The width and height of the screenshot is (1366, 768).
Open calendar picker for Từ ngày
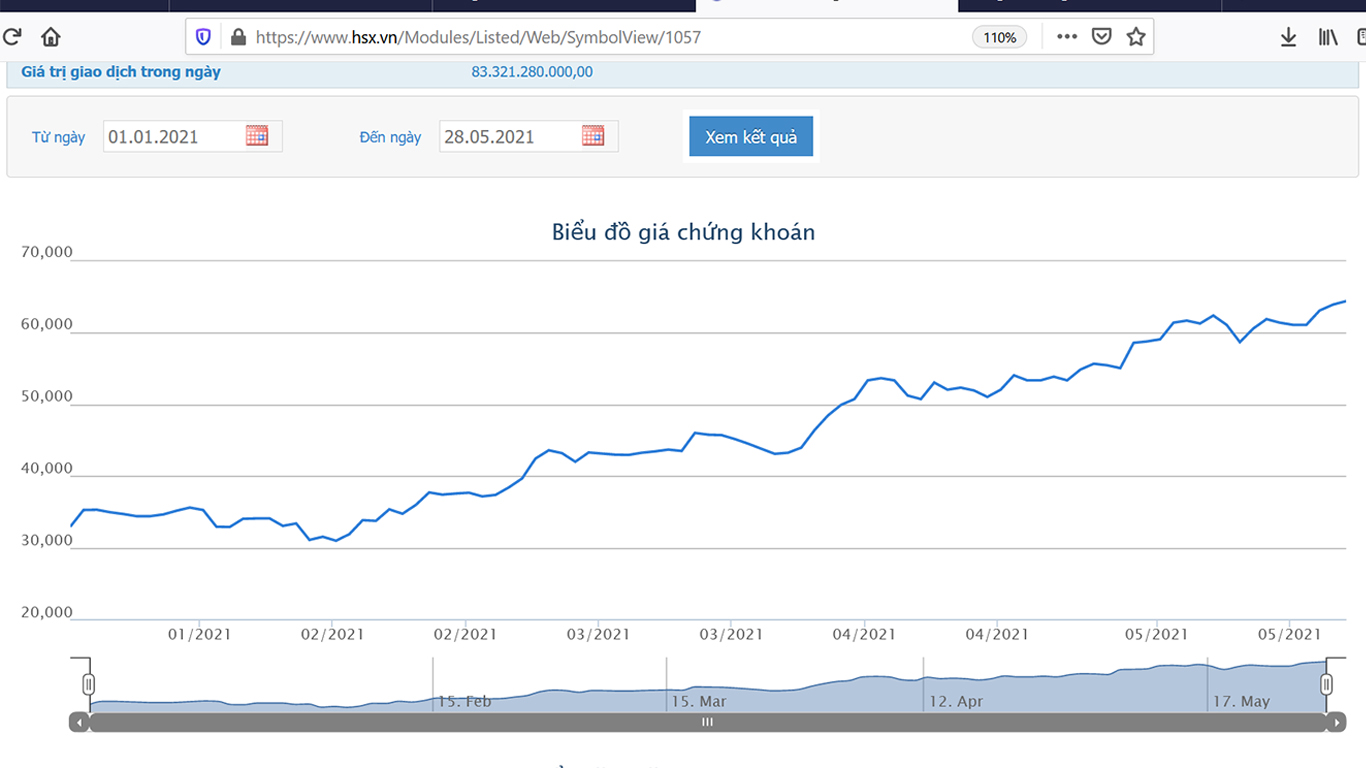coord(257,136)
